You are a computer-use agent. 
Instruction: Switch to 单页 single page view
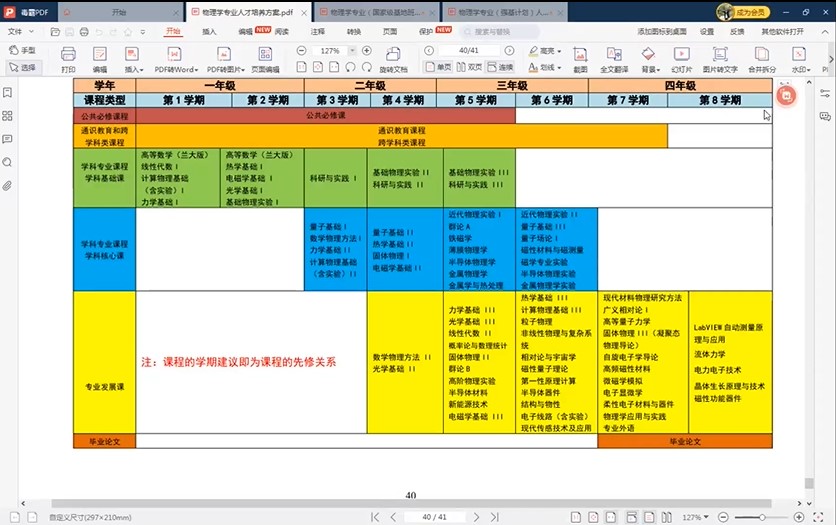click(437, 67)
